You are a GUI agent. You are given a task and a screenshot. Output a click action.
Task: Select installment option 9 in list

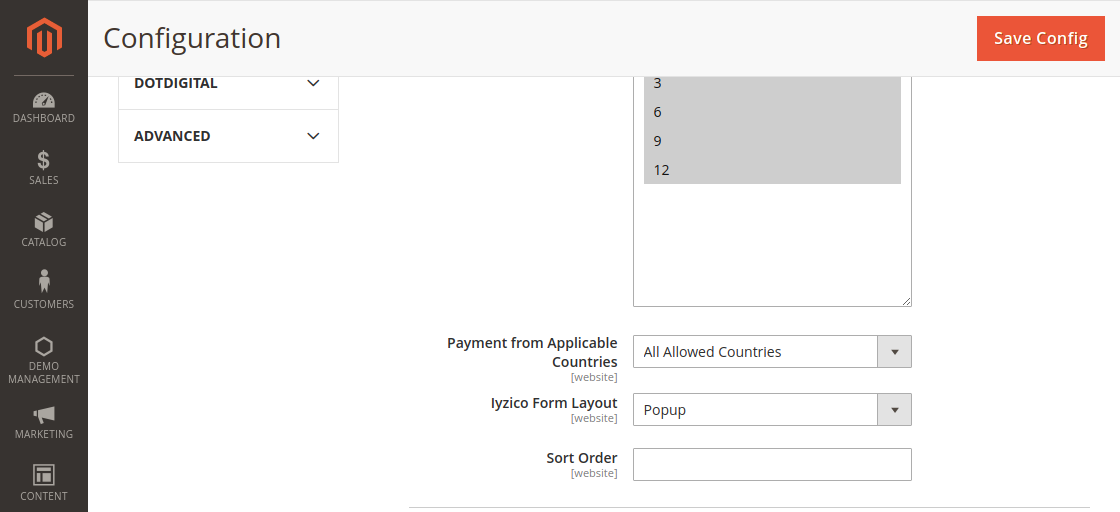point(772,141)
